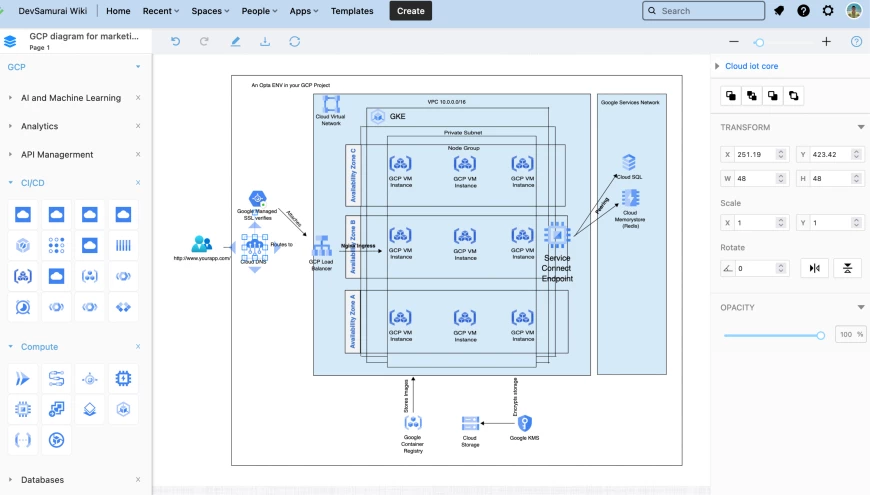The height and width of the screenshot is (495, 870).
Task: Open the Confluence help menu icon
Action: point(803,11)
